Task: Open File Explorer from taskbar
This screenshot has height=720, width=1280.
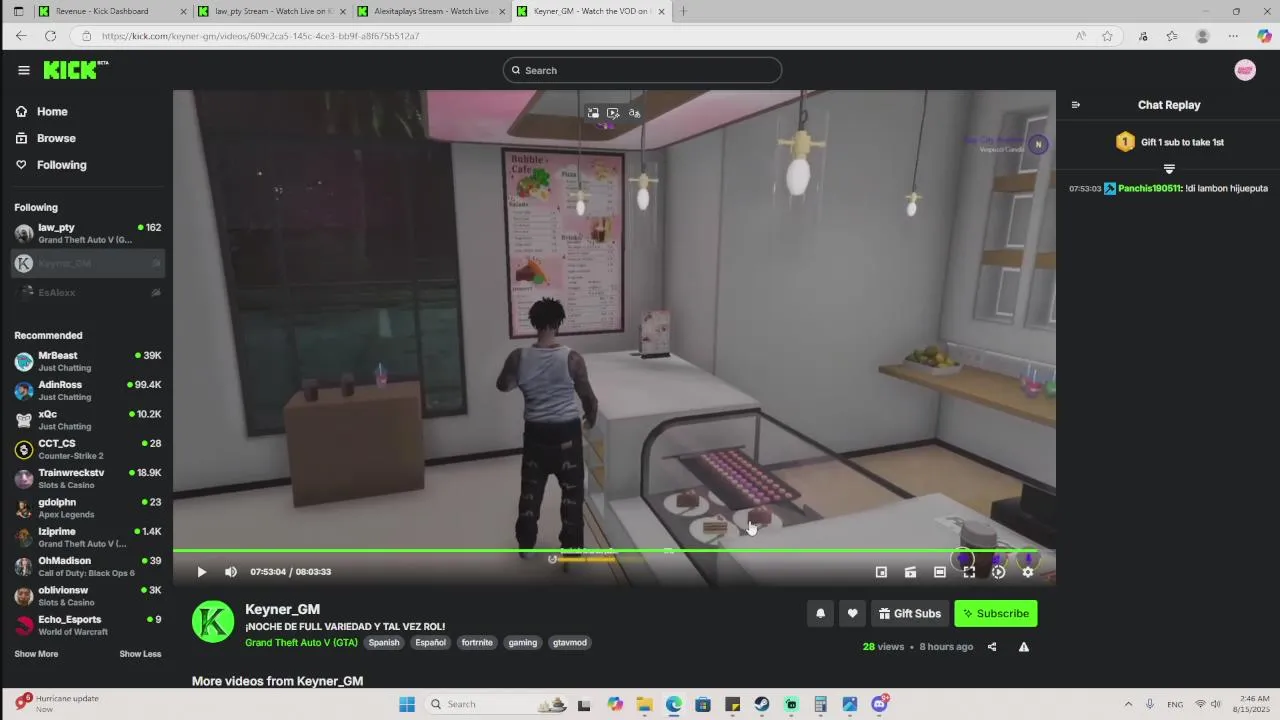Action: [644, 704]
